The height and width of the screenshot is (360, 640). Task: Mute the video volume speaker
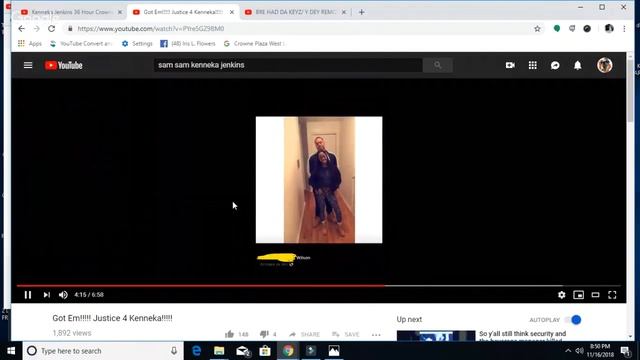coord(63,295)
